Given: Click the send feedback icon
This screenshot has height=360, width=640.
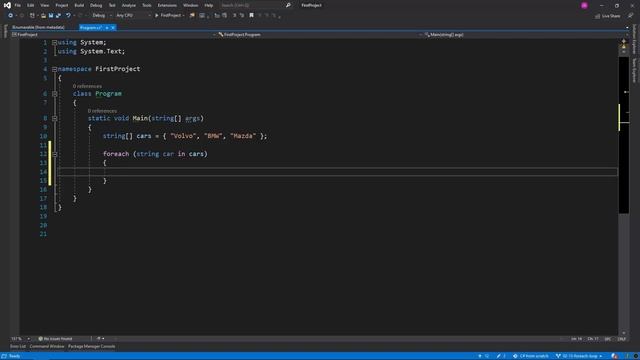Looking at the screenshot, I should 630,16.
